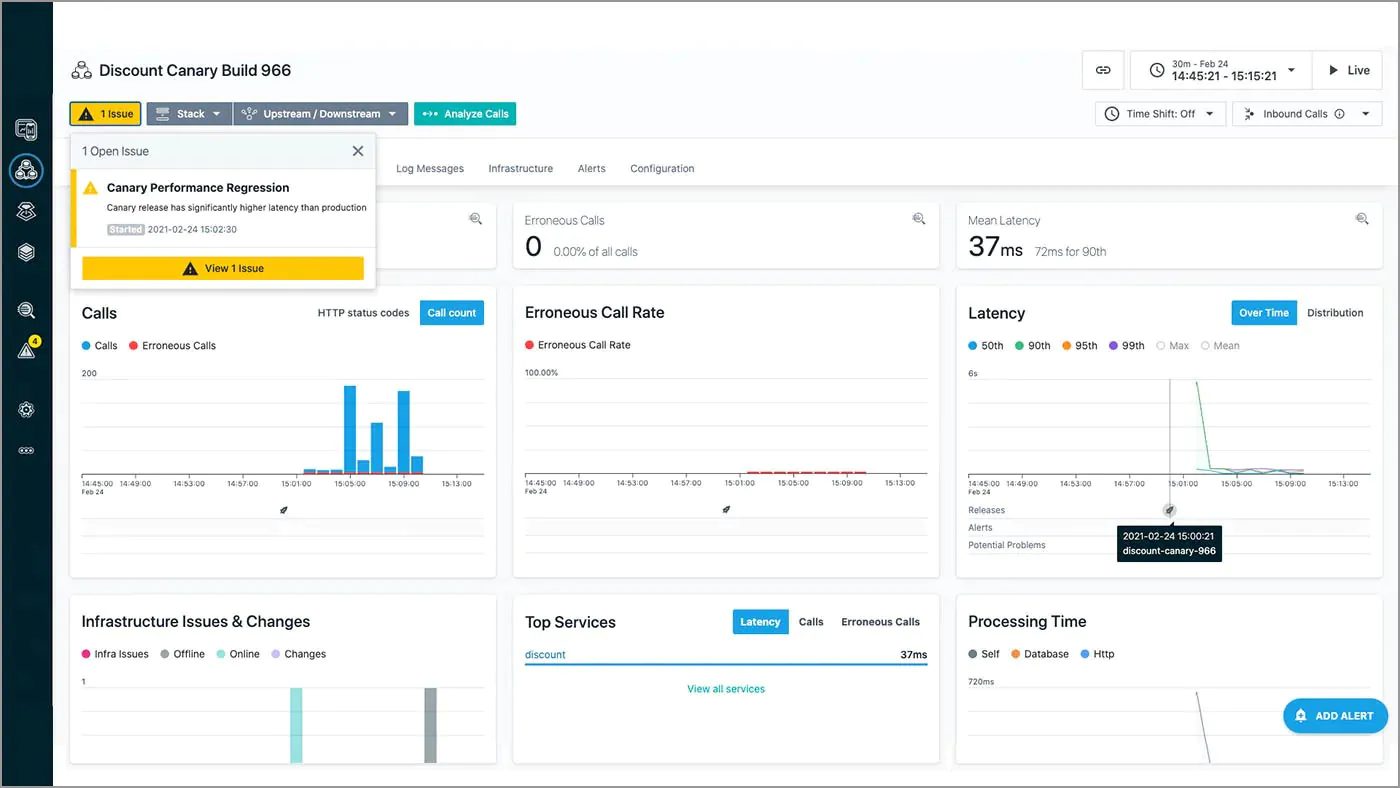This screenshot has width=1400, height=788.
Task: Click release rocket marker under Calls chart
Action: point(283,510)
